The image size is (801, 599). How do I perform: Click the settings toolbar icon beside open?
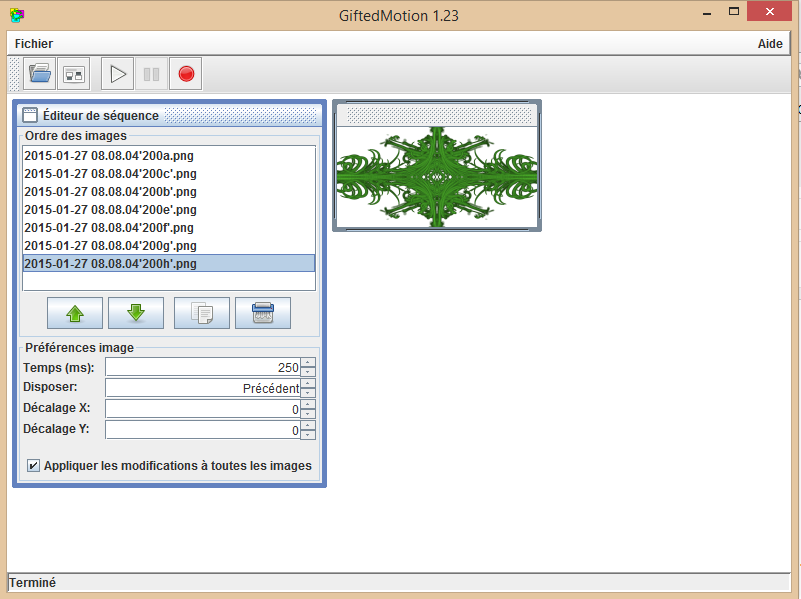pos(73,73)
